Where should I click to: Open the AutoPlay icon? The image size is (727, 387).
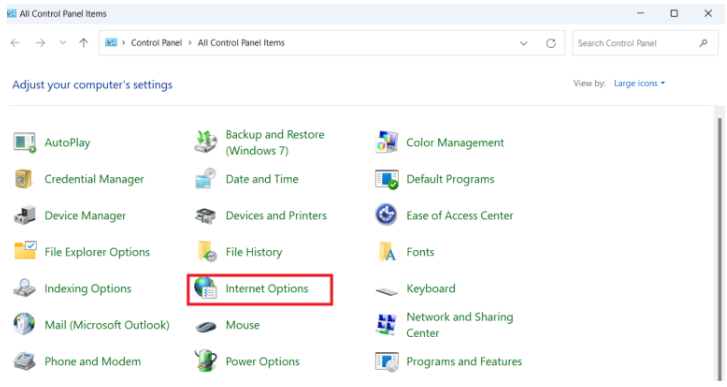pyautogui.click(x=25, y=142)
